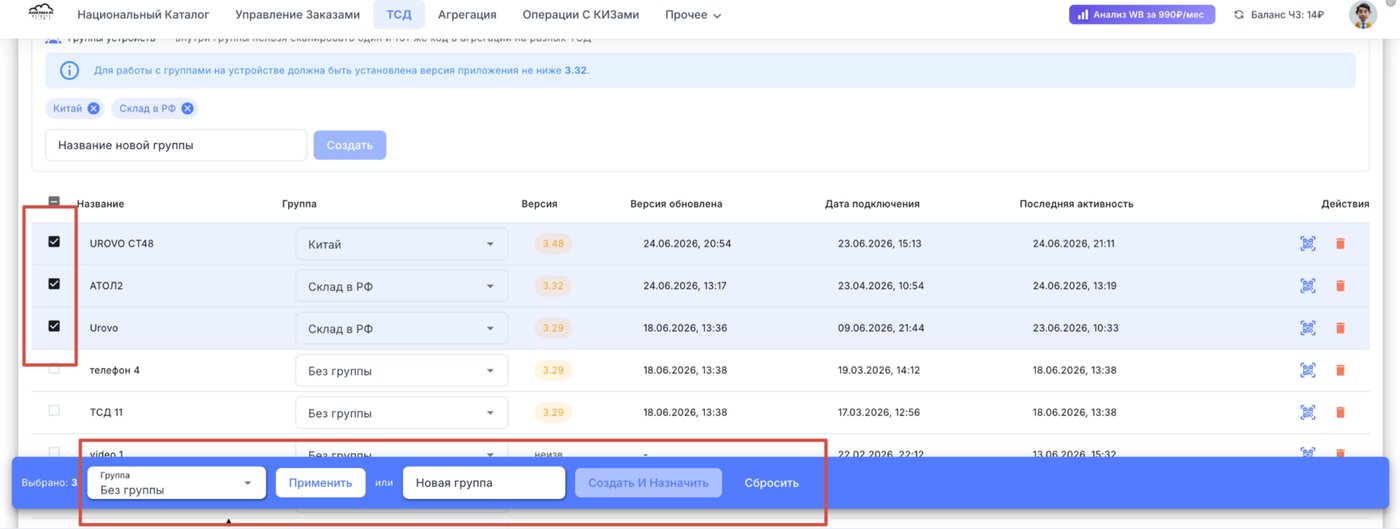Image resolution: width=1400 pixels, height=529 pixels.
Task: Switch to the Агрегация tab
Action: pyautogui.click(x=467, y=15)
